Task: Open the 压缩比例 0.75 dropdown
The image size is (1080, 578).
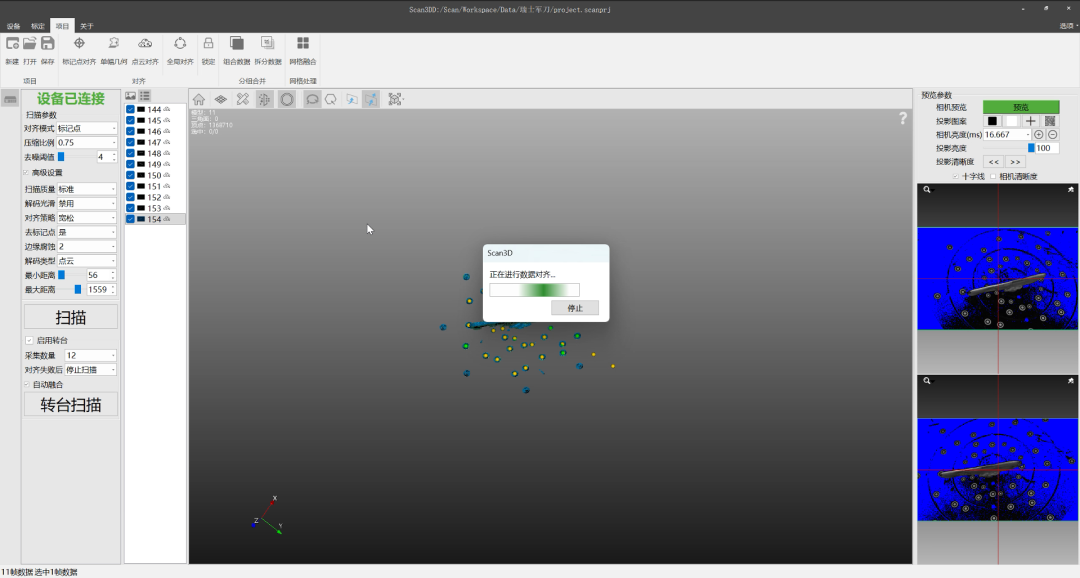Action: pos(87,143)
